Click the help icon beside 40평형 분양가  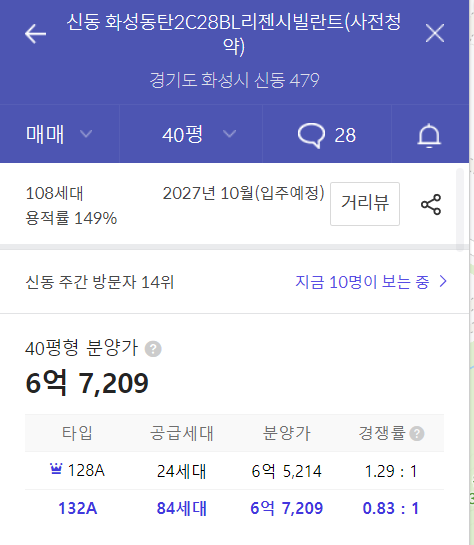(153, 349)
